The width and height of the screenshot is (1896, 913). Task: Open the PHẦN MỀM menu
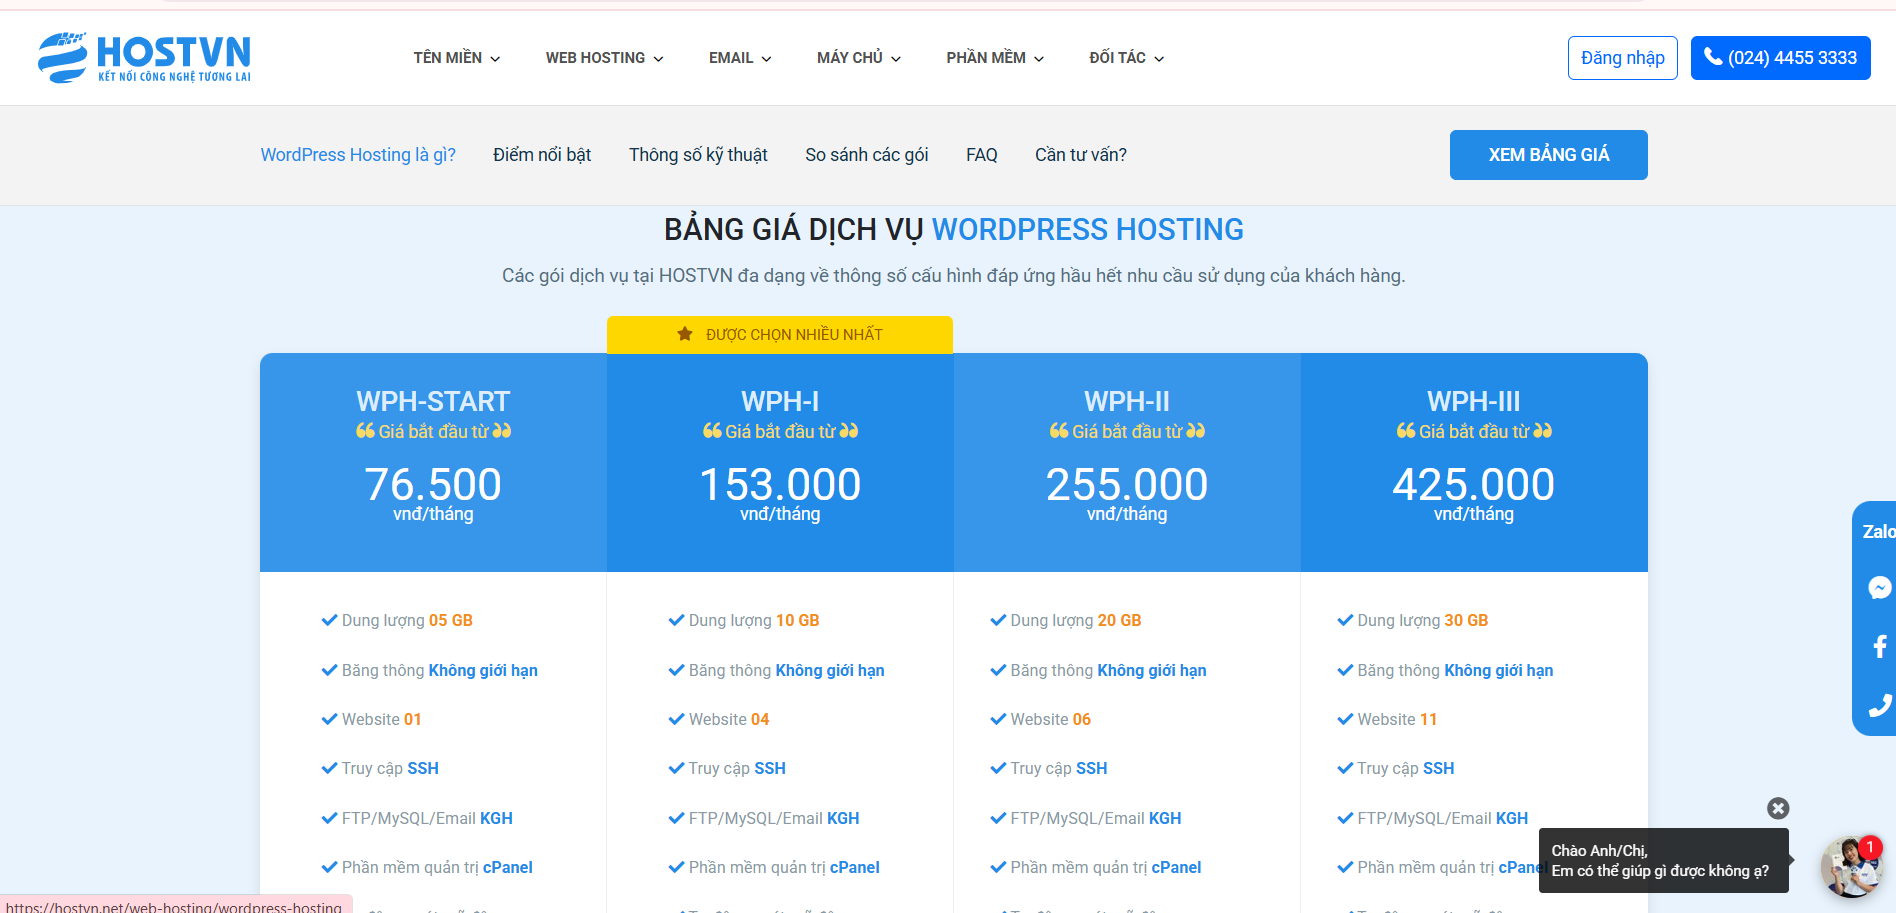(x=994, y=58)
